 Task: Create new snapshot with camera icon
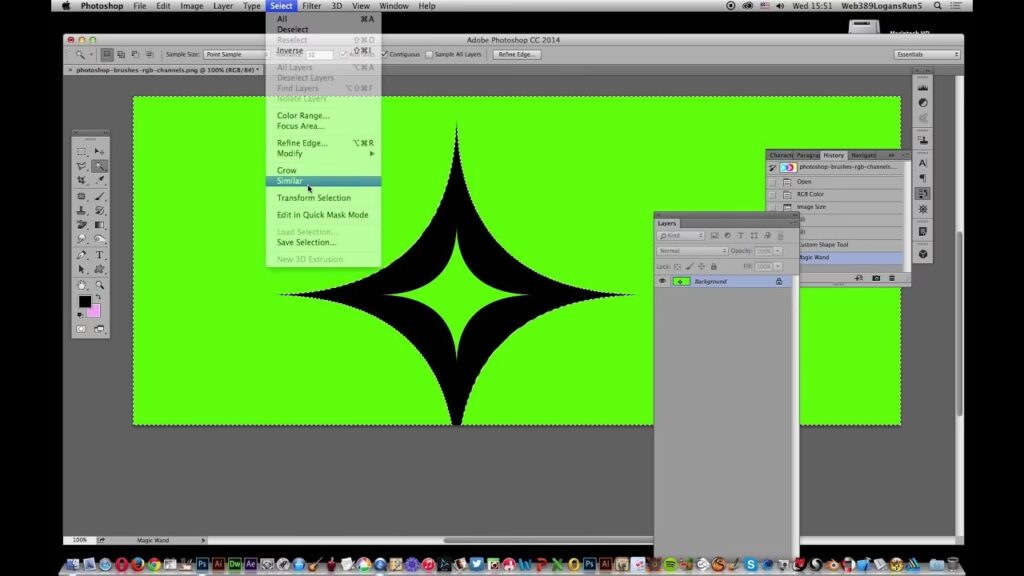[876, 277]
